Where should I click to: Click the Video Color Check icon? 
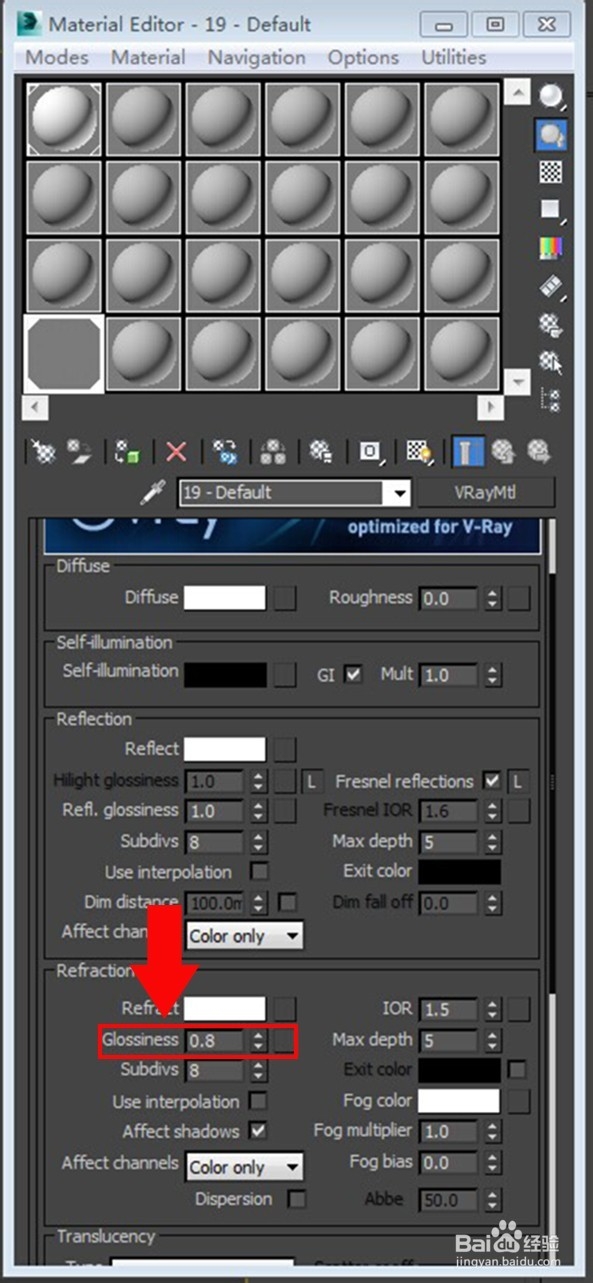551,247
